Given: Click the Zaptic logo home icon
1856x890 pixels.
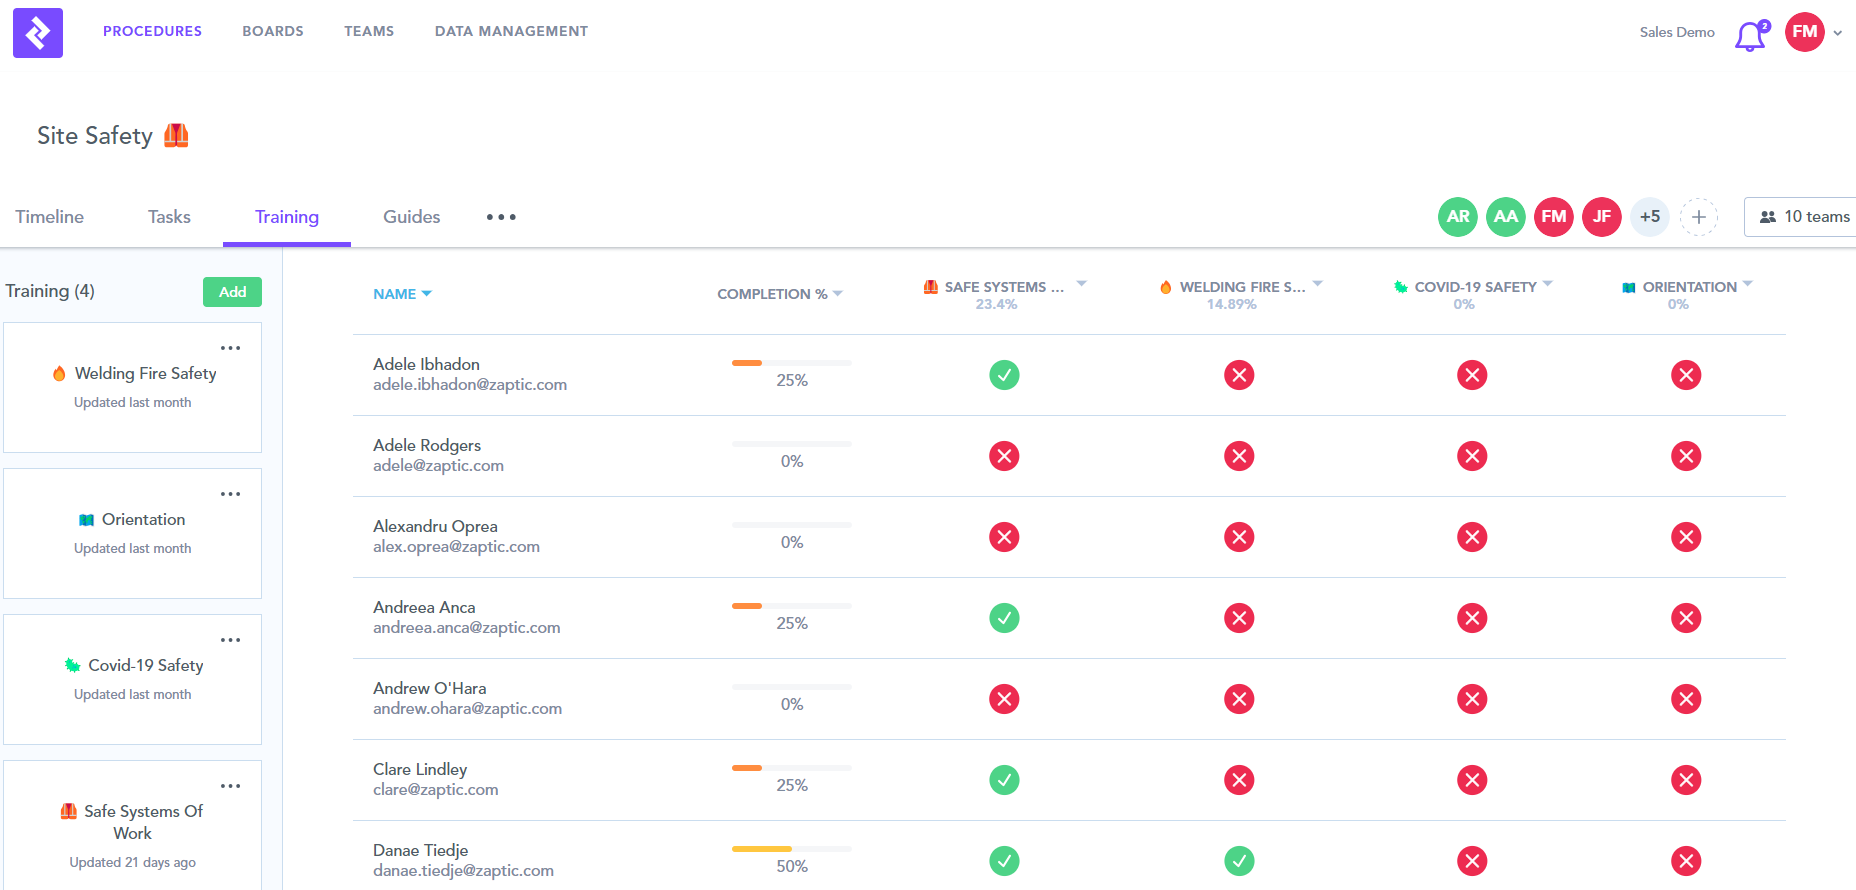Looking at the screenshot, I should (38, 33).
